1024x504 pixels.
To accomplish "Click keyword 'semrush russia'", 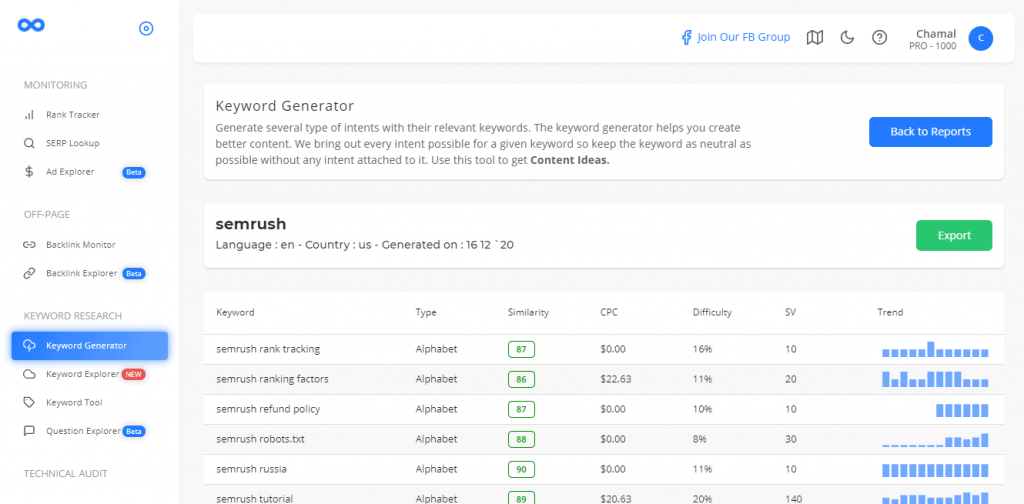I will point(251,469).
